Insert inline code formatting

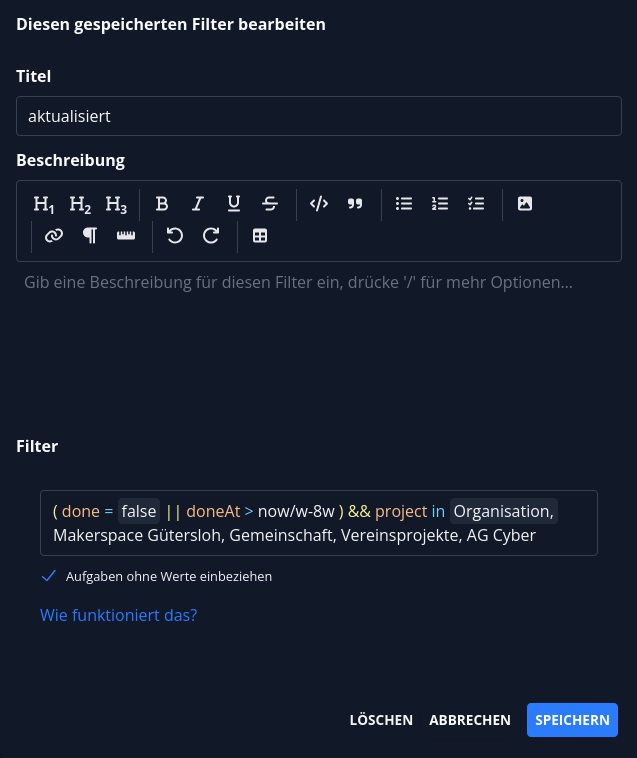coord(319,204)
